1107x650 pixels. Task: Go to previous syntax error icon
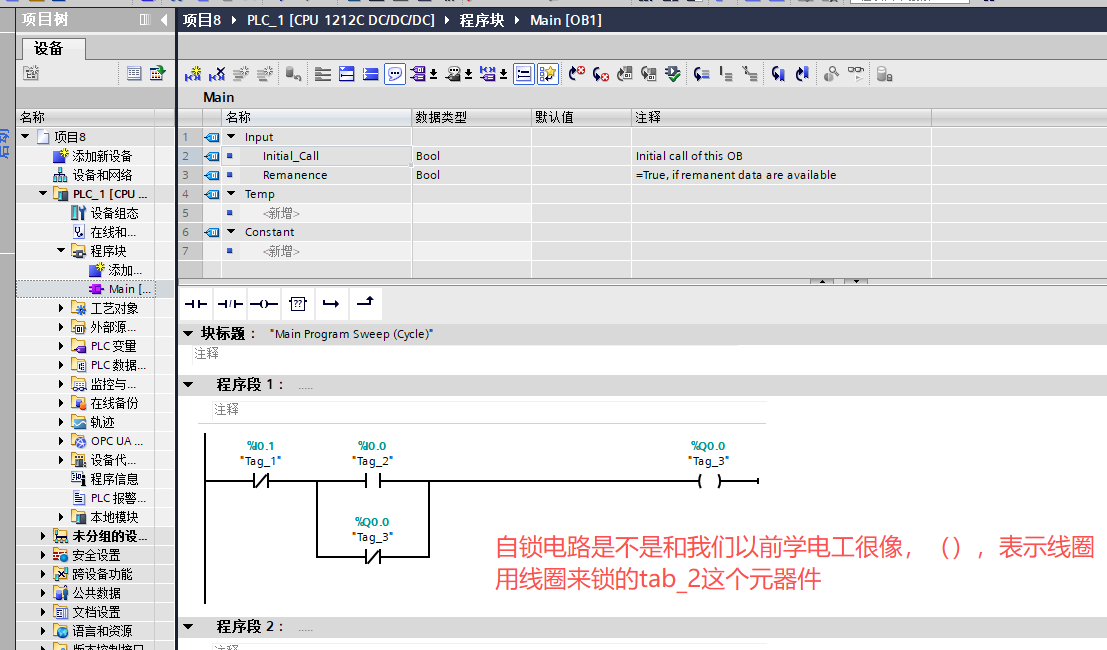click(601, 74)
